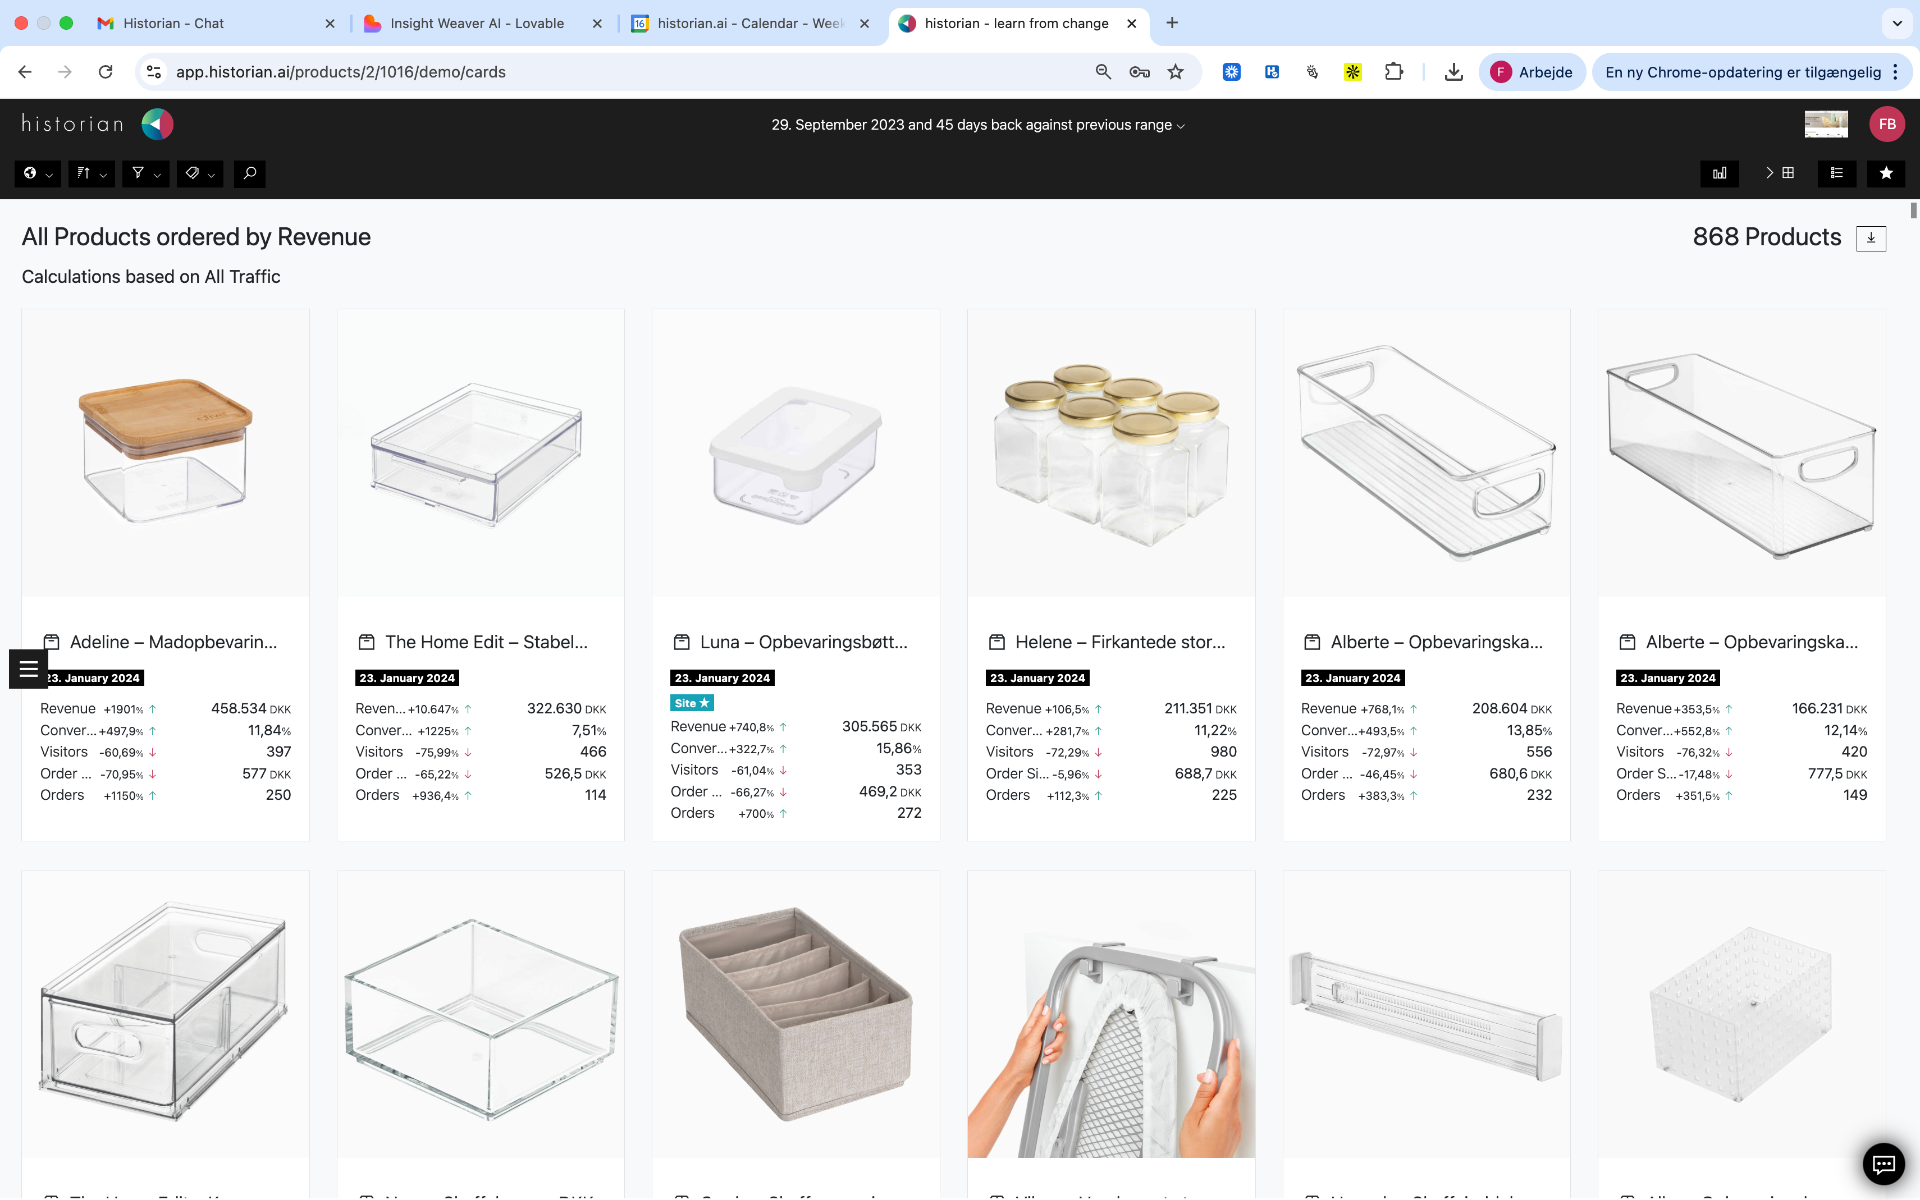Click the Site star badge on Luna card
This screenshot has width=1920, height=1200.
point(692,703)
